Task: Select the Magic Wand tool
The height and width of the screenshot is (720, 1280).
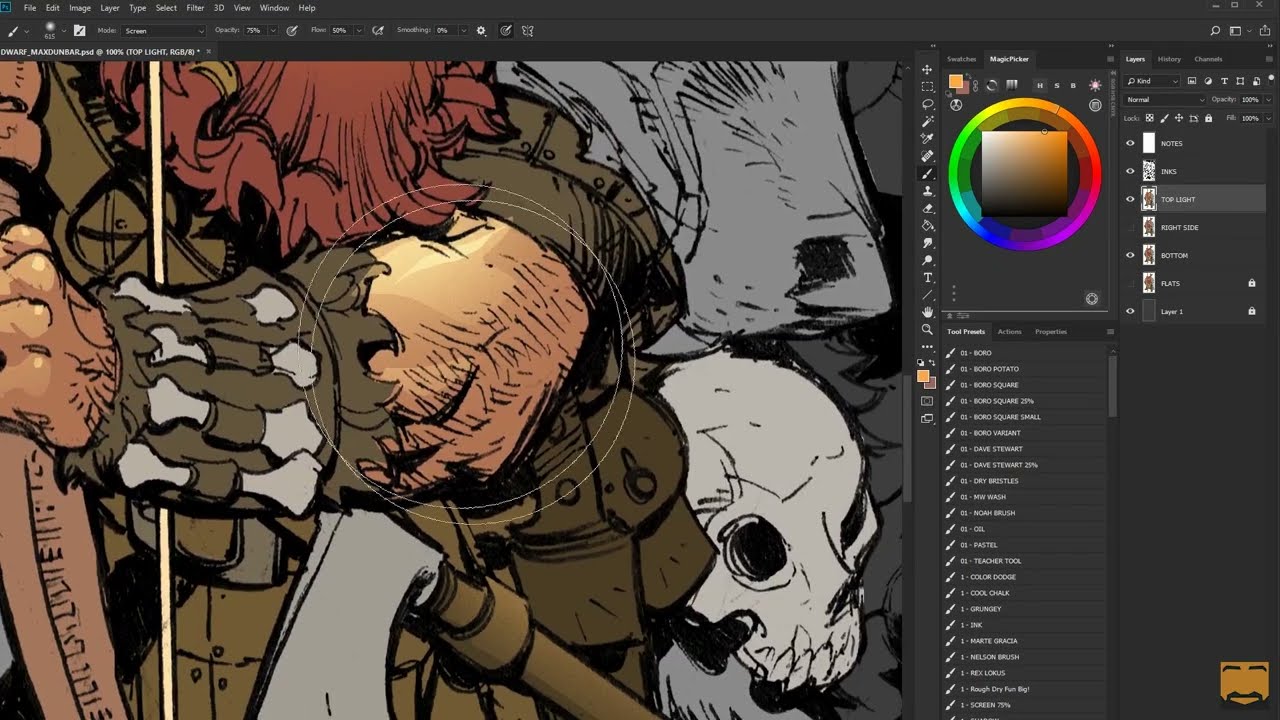Action: click(927, 121)
